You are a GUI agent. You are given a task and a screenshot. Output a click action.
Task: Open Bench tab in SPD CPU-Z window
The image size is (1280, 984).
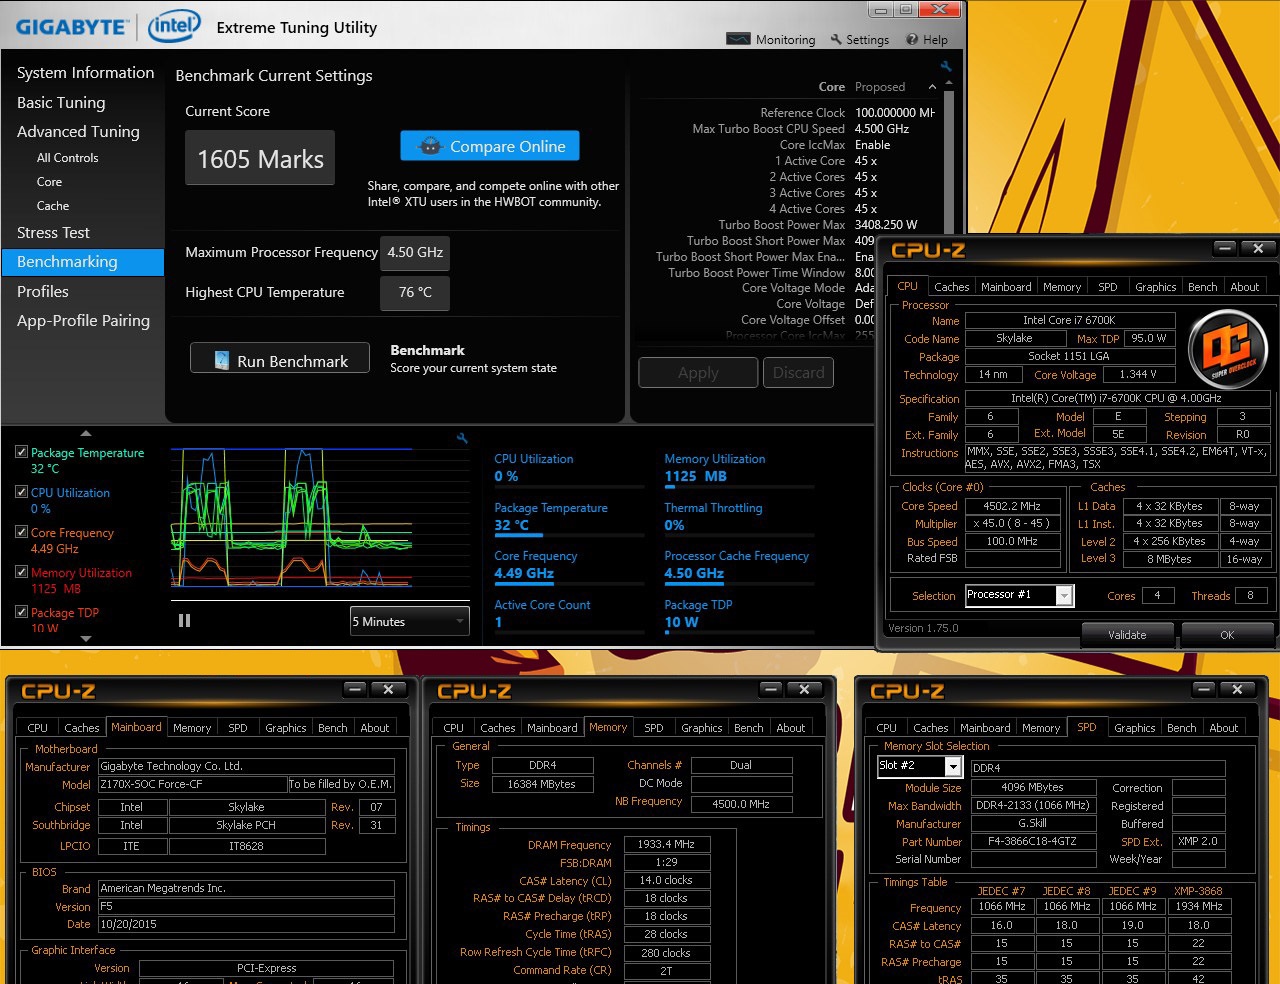(x=1181, y=728)
